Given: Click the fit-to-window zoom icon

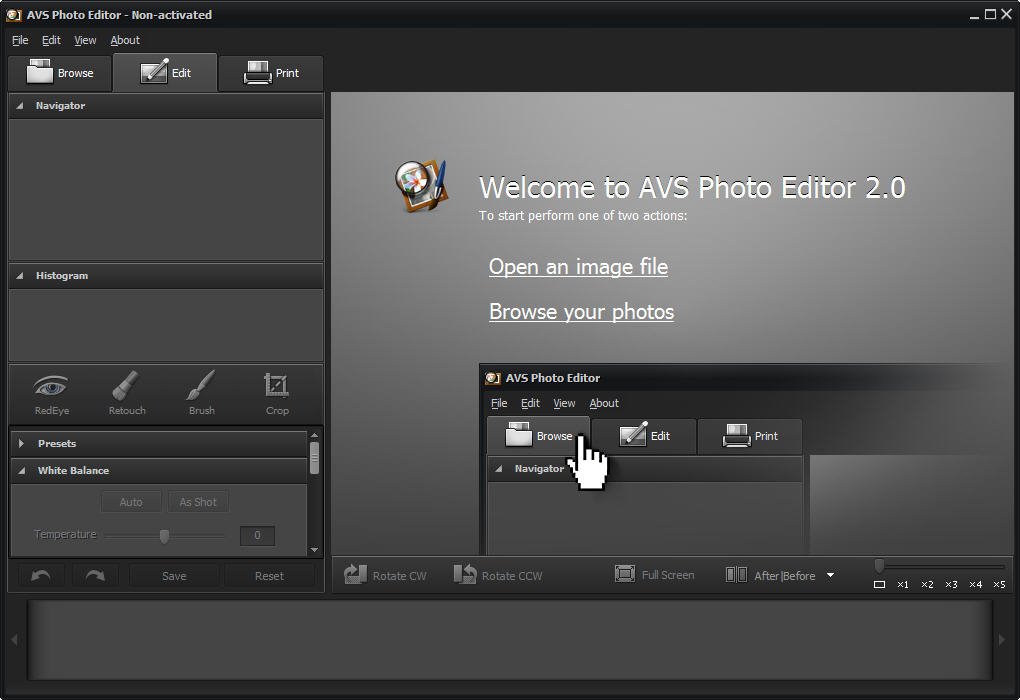Looking at the screenshot, I should (879, 584).
